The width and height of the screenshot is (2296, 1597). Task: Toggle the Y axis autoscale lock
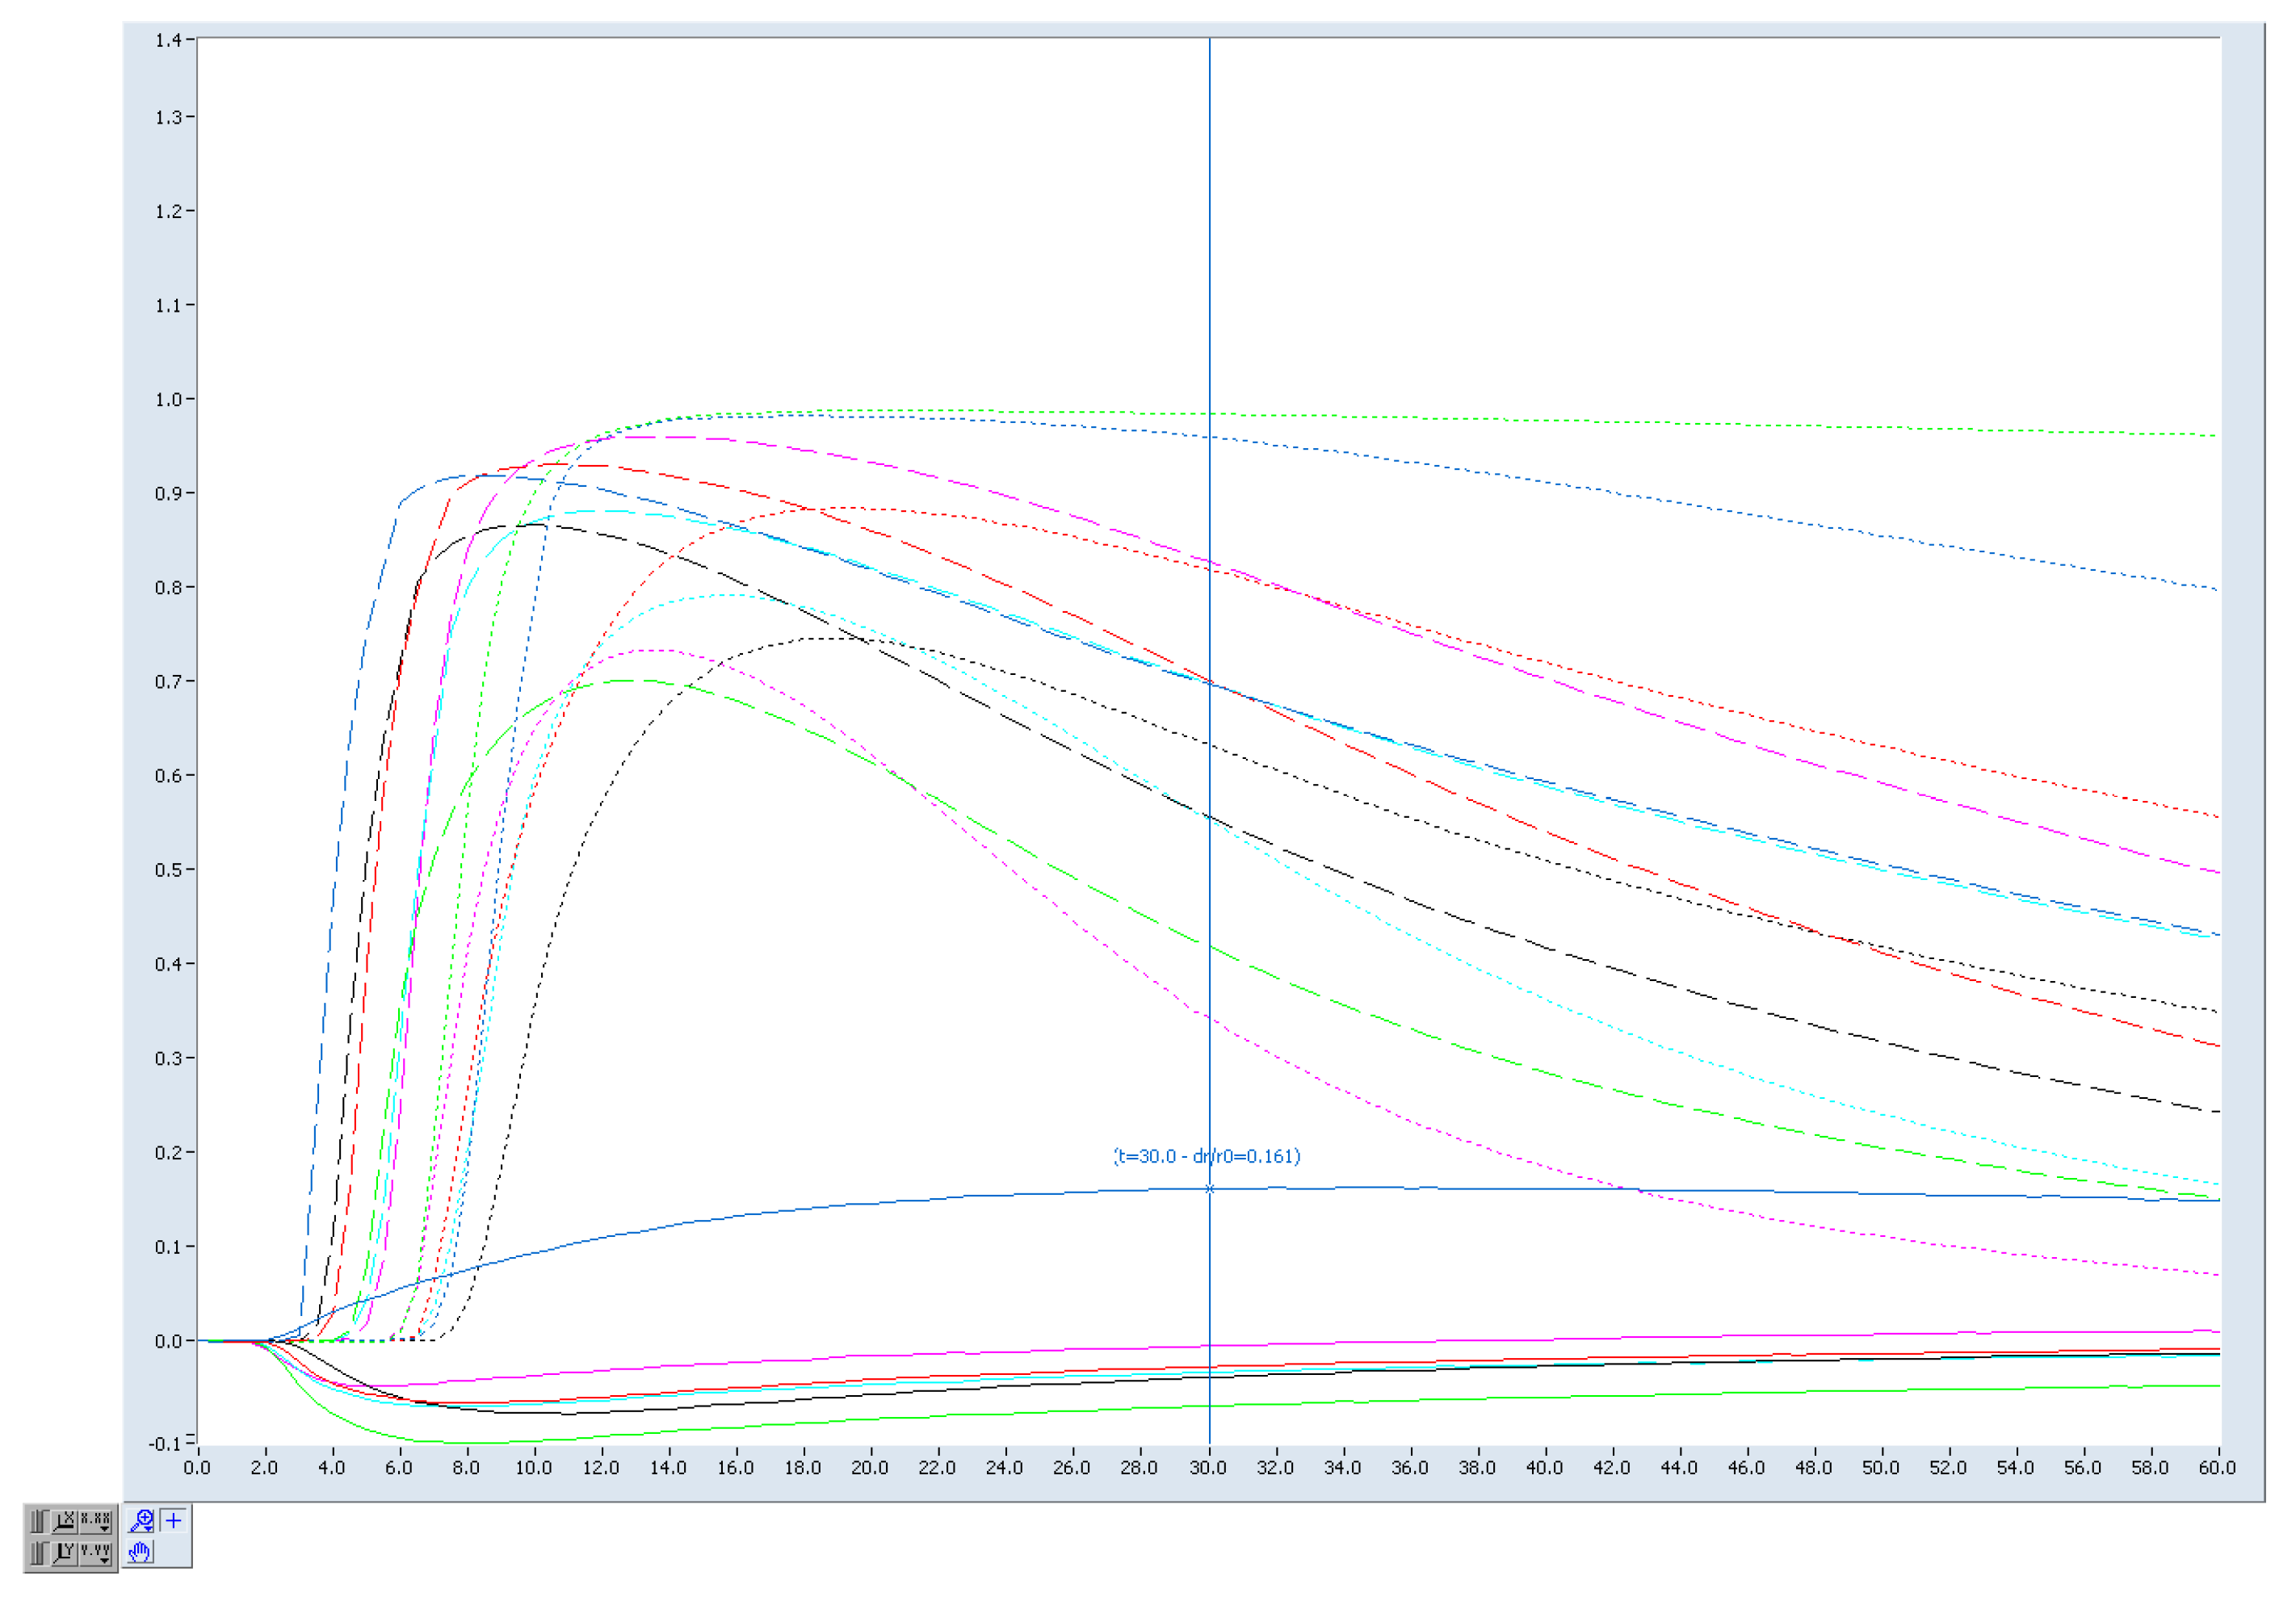(39, 1554)
